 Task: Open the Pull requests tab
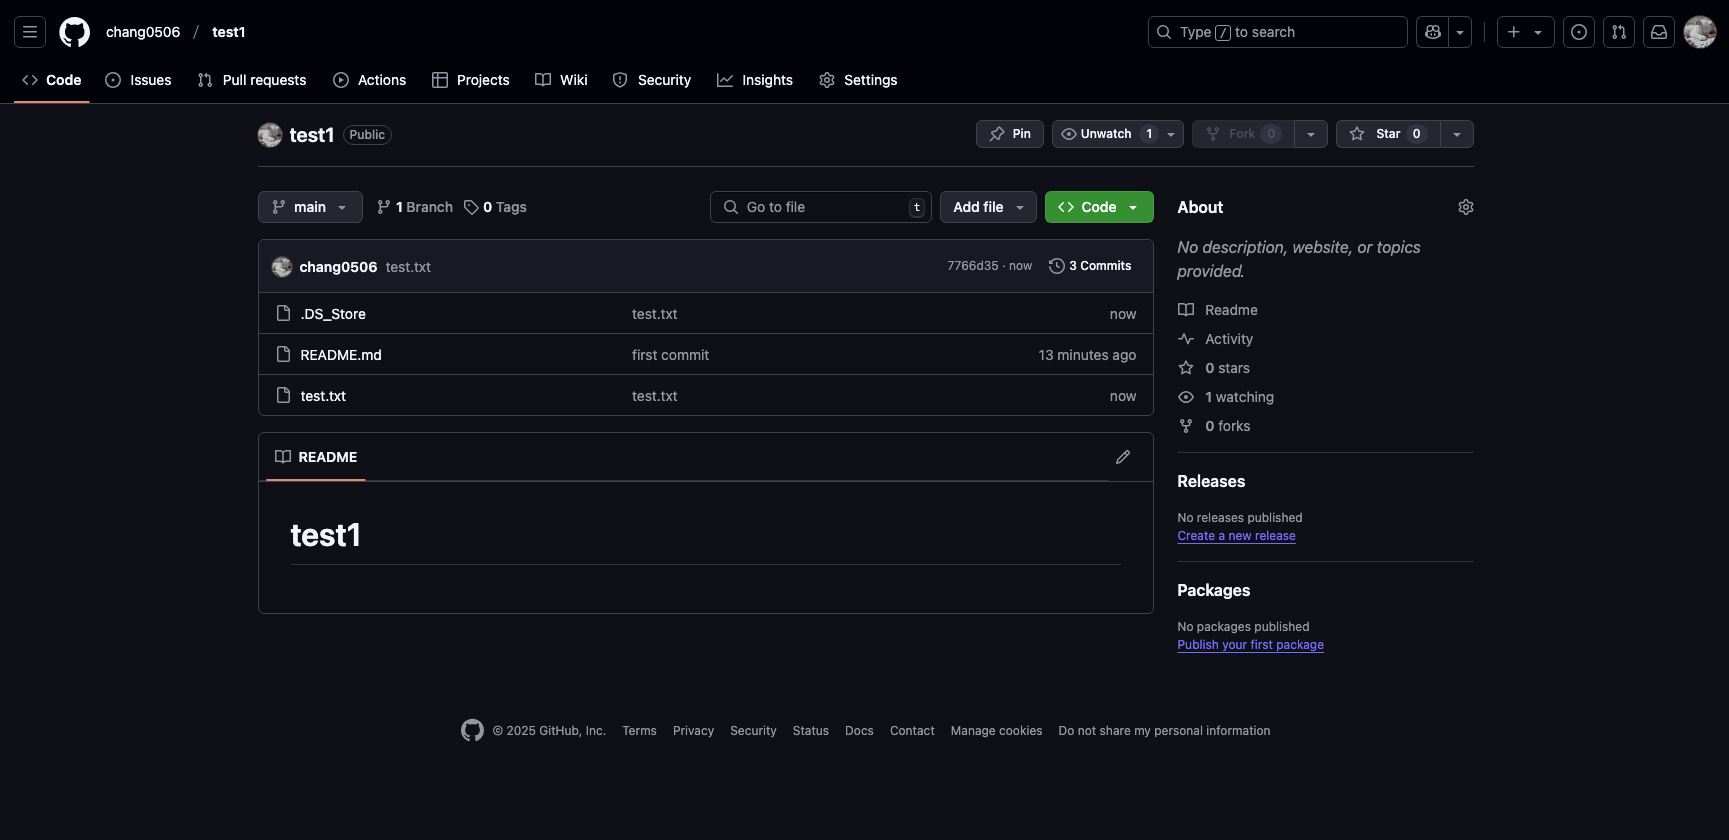click(x=252, y=80)
